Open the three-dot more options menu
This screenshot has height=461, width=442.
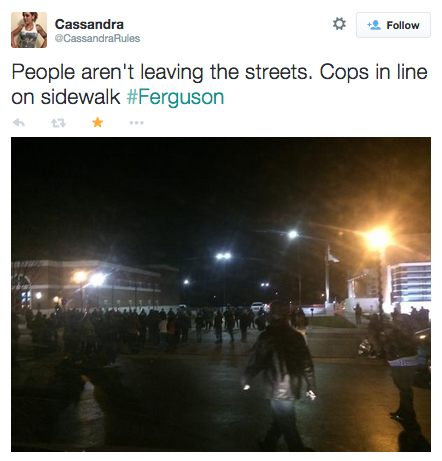click(x=137, y=123)
